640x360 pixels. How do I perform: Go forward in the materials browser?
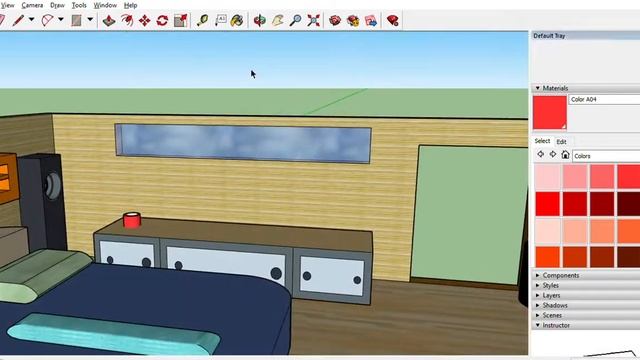553,154
